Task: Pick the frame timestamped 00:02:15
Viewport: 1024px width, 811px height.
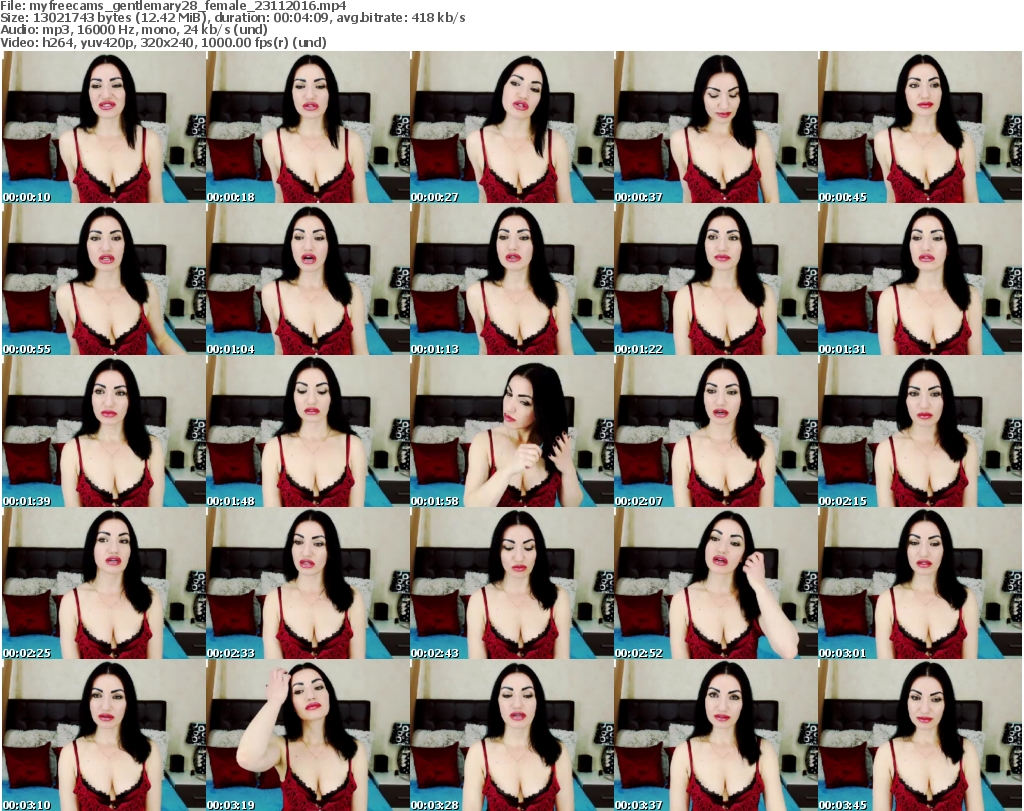Action: tap(920, 432)
